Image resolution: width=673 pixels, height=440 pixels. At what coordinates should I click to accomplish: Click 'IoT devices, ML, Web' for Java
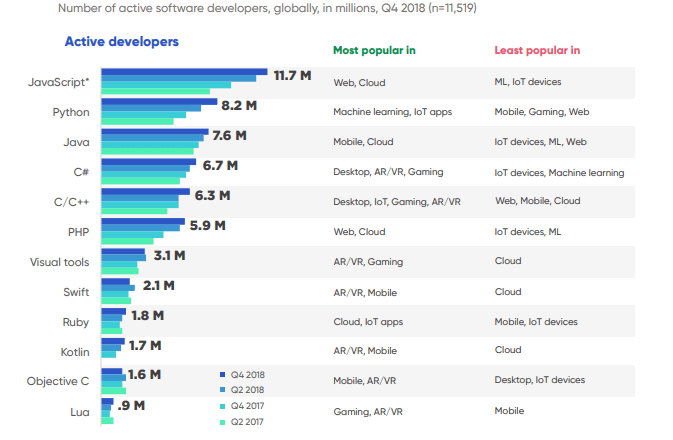(540, 142)
